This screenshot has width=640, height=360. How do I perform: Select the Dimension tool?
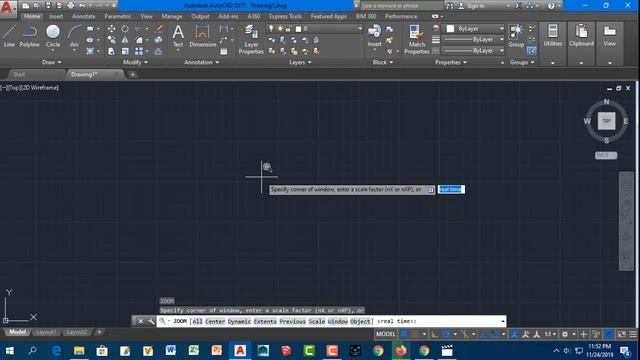[x=202, y=36]
